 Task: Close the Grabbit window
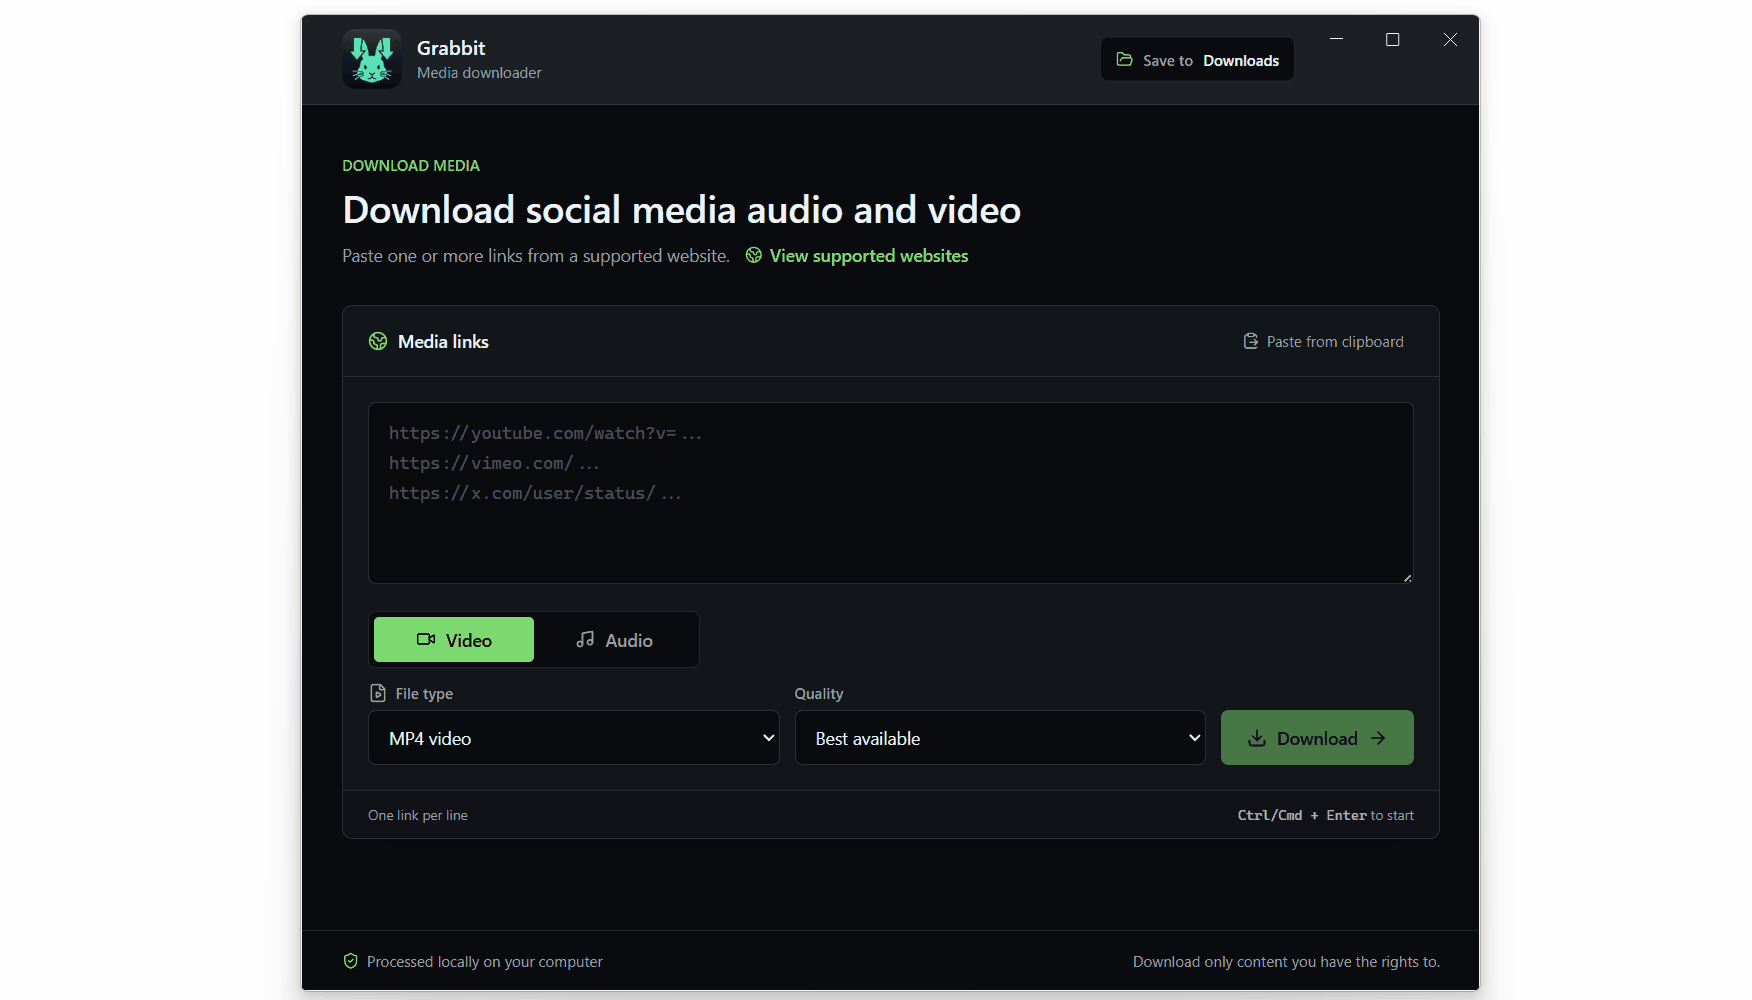click(1450, 40)
